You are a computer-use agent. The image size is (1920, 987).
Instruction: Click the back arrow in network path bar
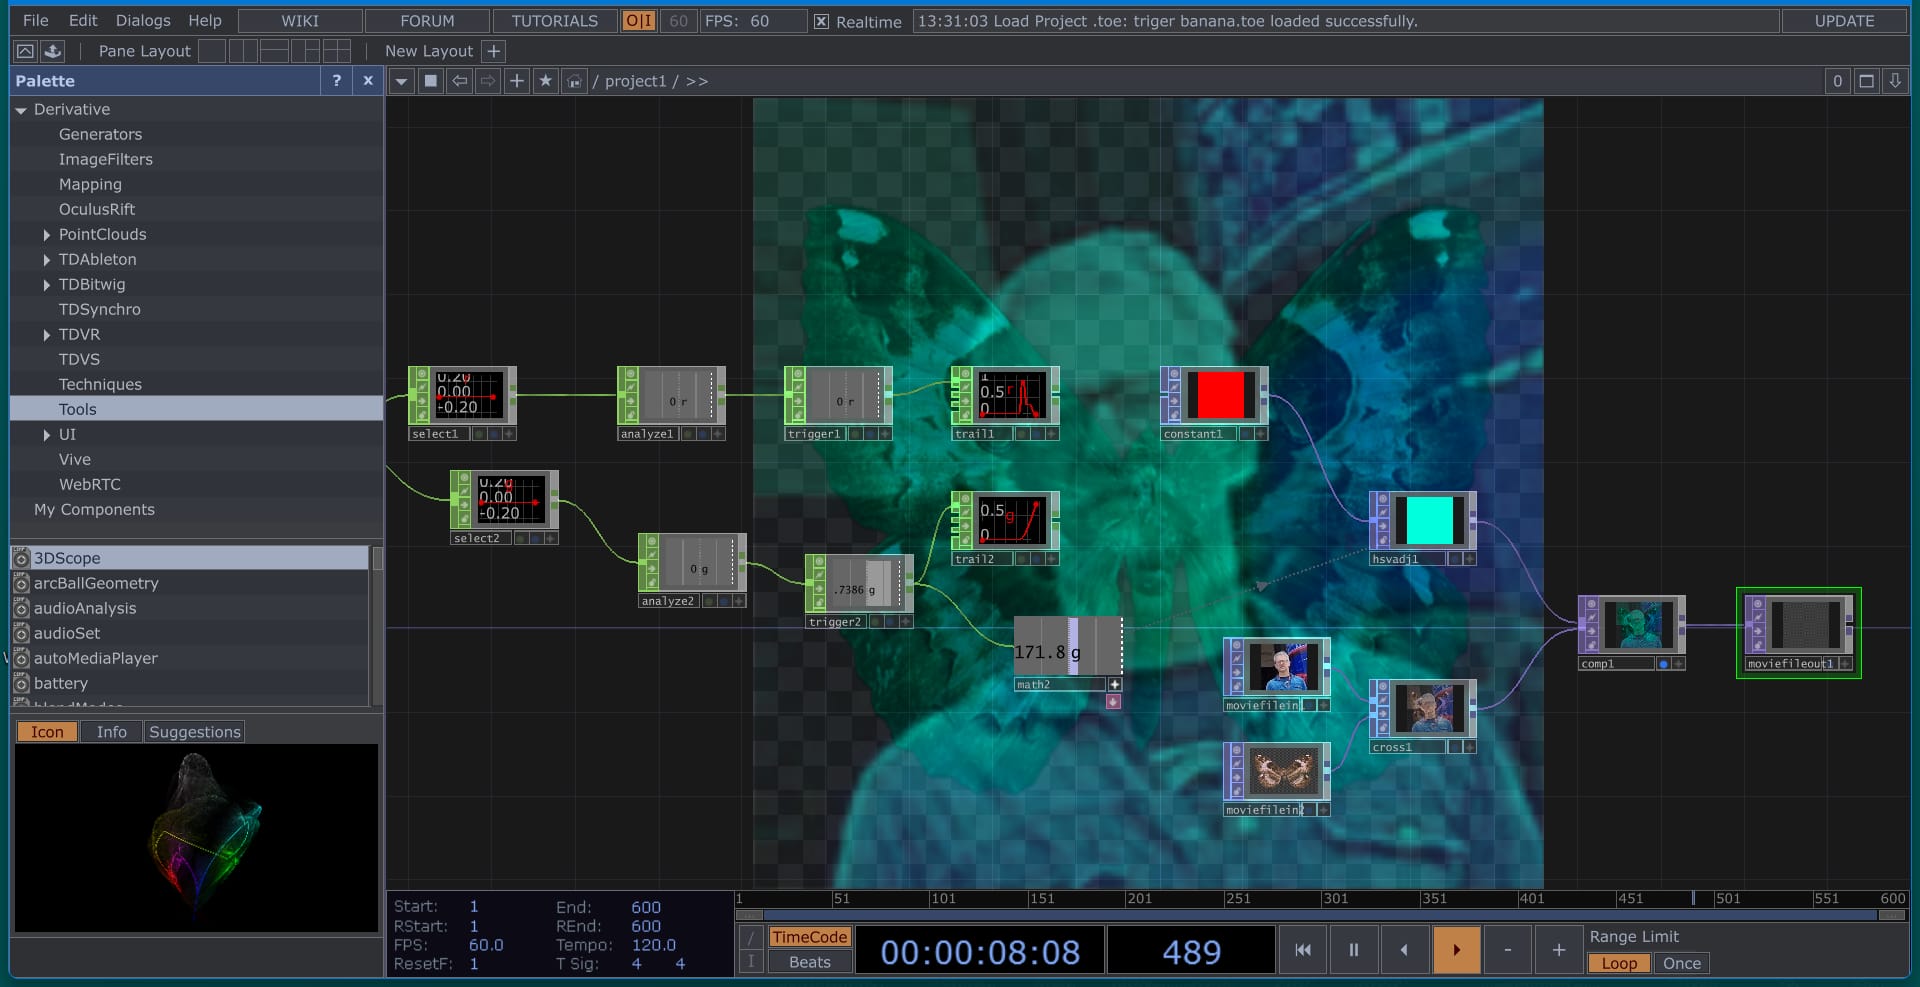pos(459,81)
